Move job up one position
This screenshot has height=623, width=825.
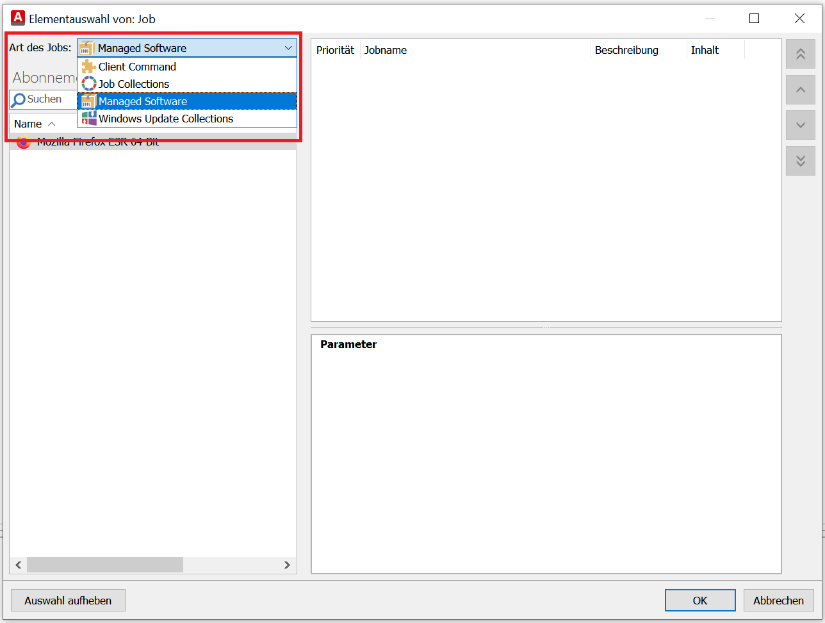(x=800, y=90)
